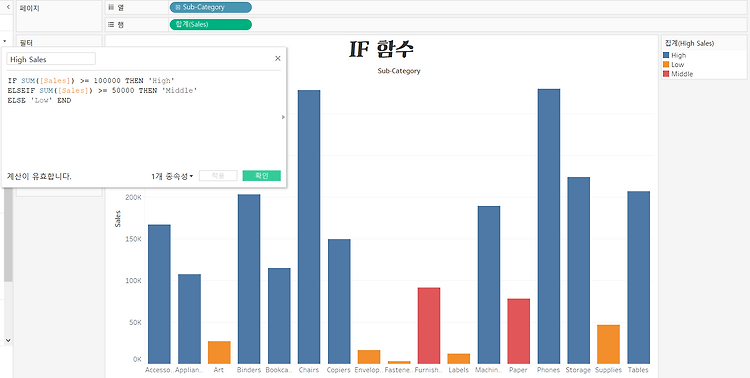Viewport: 750px width, 378px height.
Task: Click the Labels axis label
Action: (459, 370)
